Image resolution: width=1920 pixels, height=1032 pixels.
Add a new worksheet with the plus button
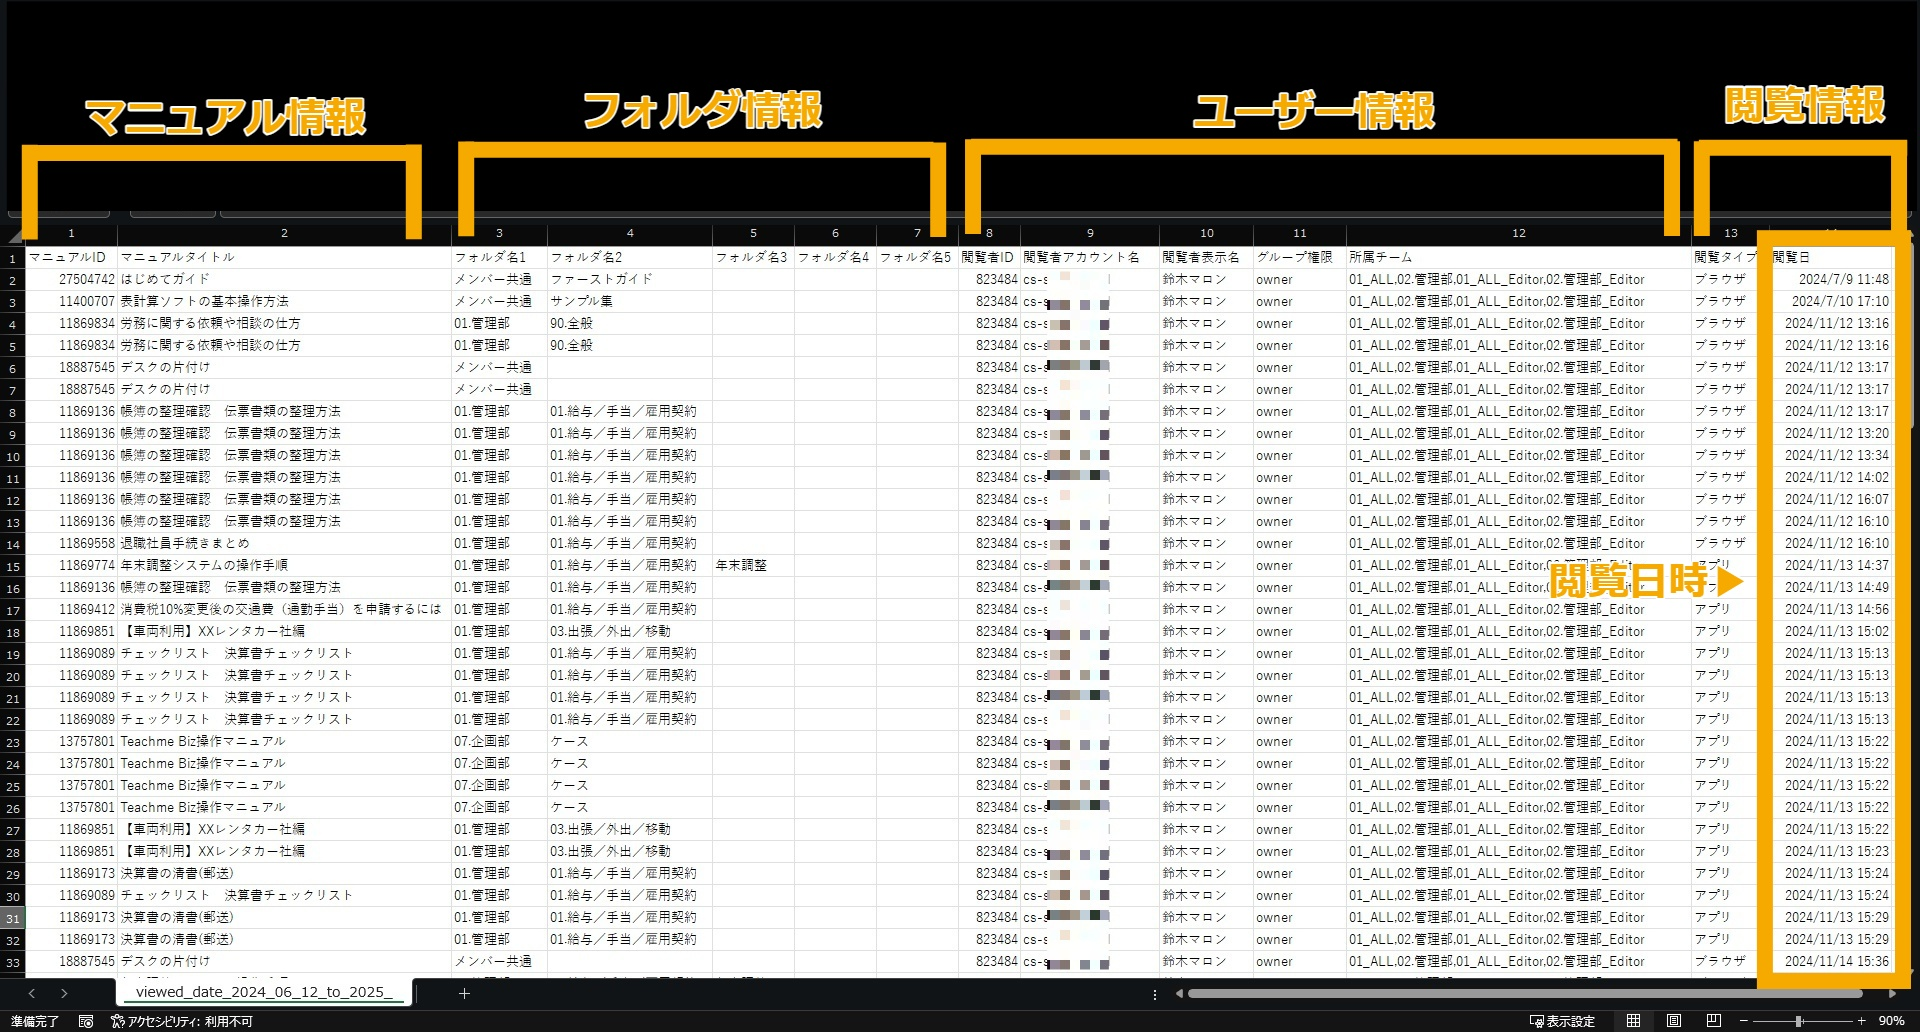464,993
